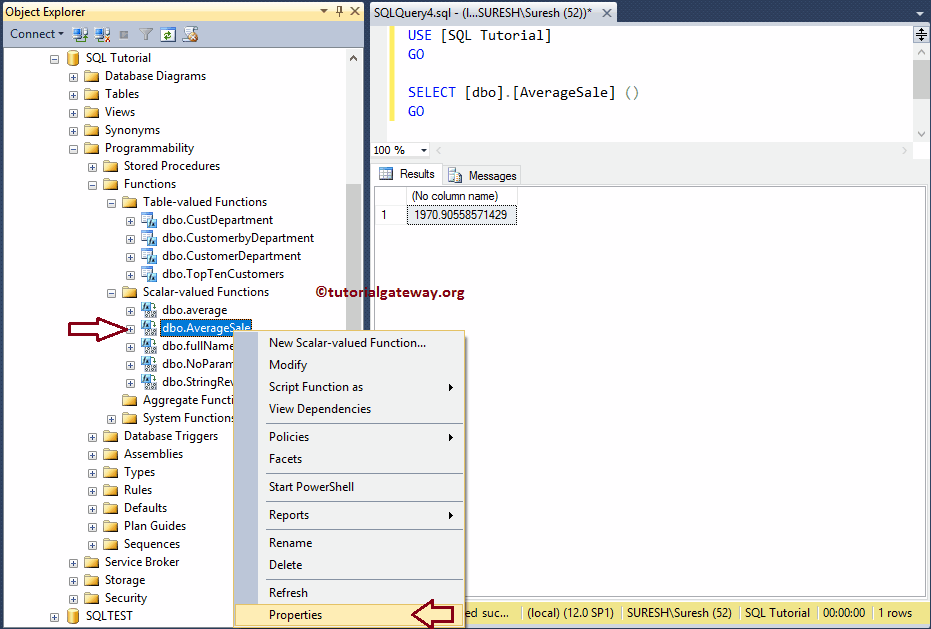Click the dbo.CustDepartment function icon
This screenshot has height=629, width=931.
pos(149,220)
